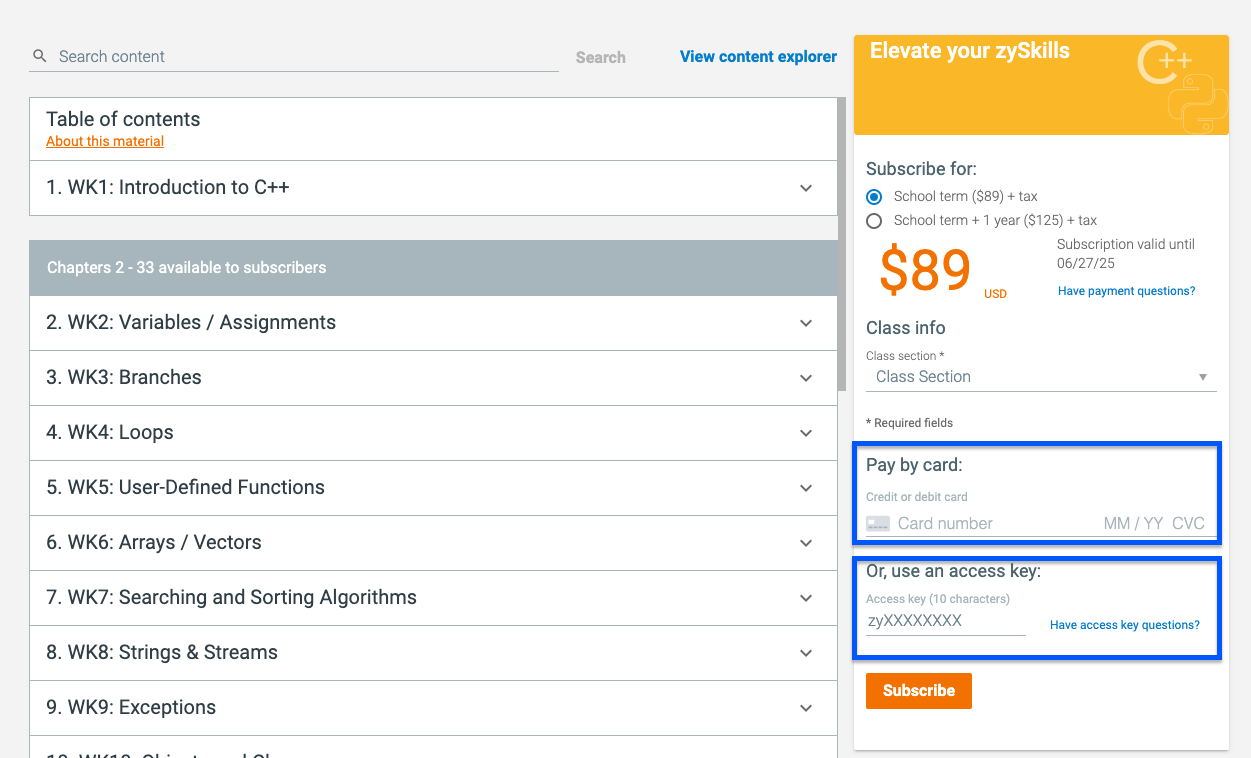Open the Class Section dropdown

pos(1040,377)
